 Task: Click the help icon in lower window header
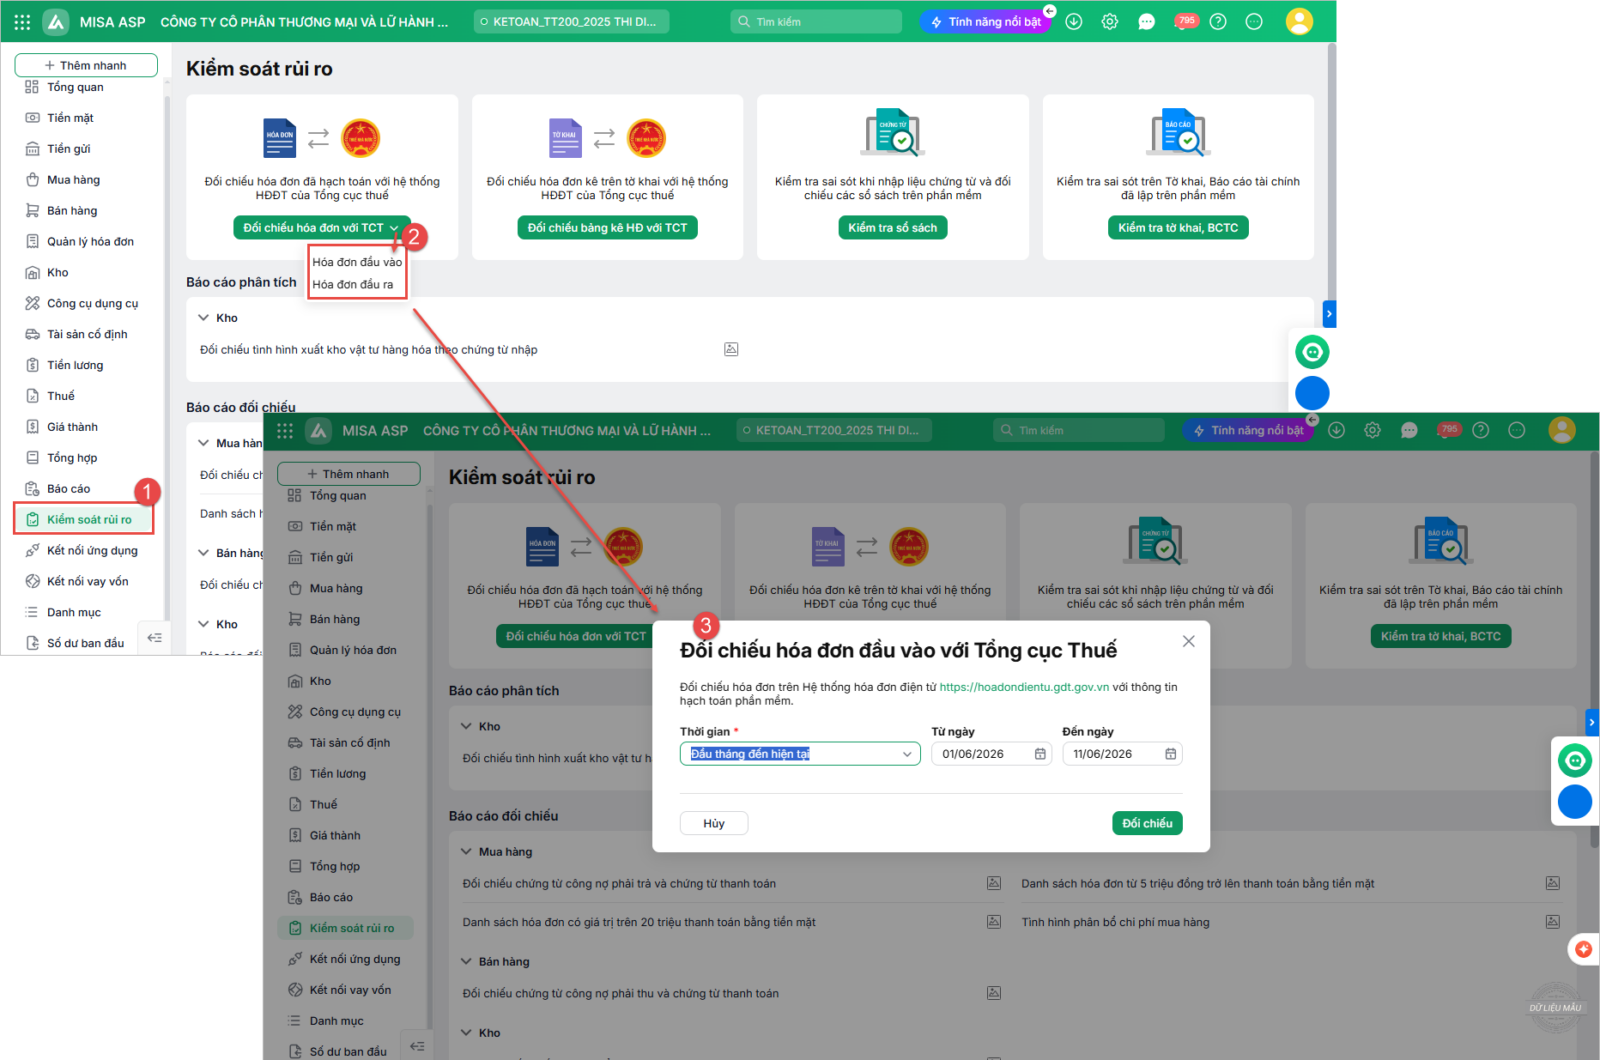(1481, 430)
